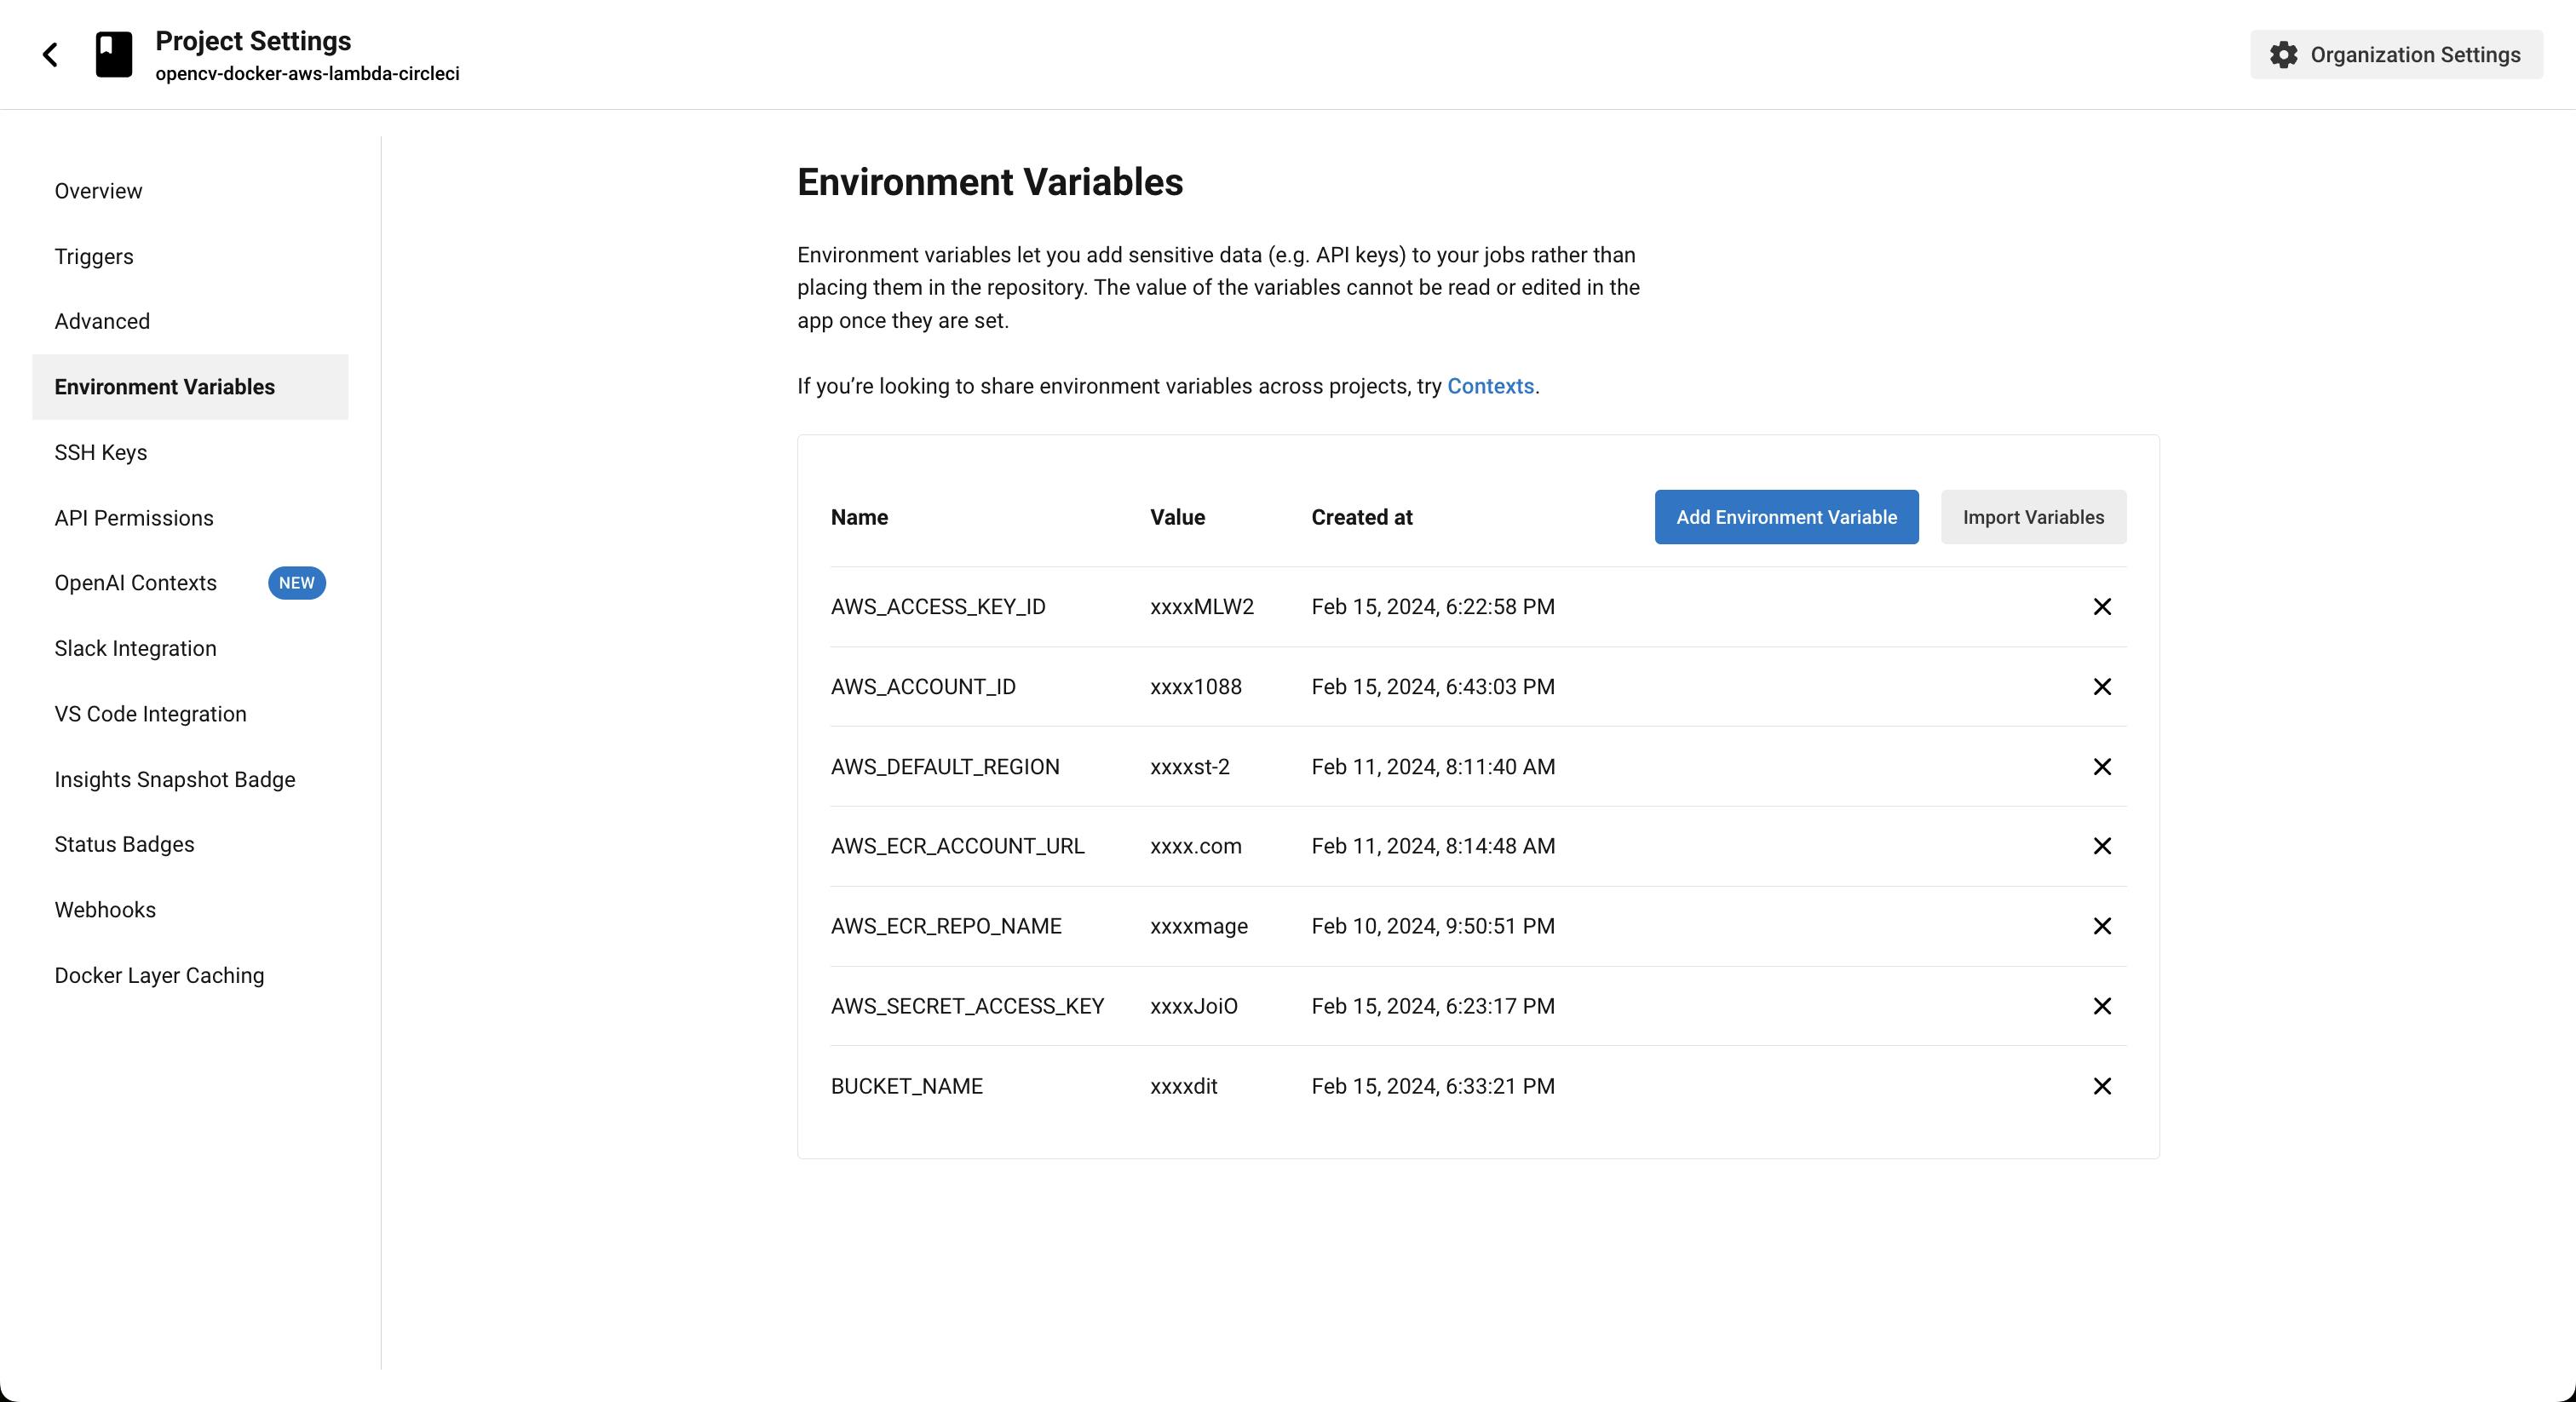
Task: Click the Import Variables button
Action: [2033, 517]
